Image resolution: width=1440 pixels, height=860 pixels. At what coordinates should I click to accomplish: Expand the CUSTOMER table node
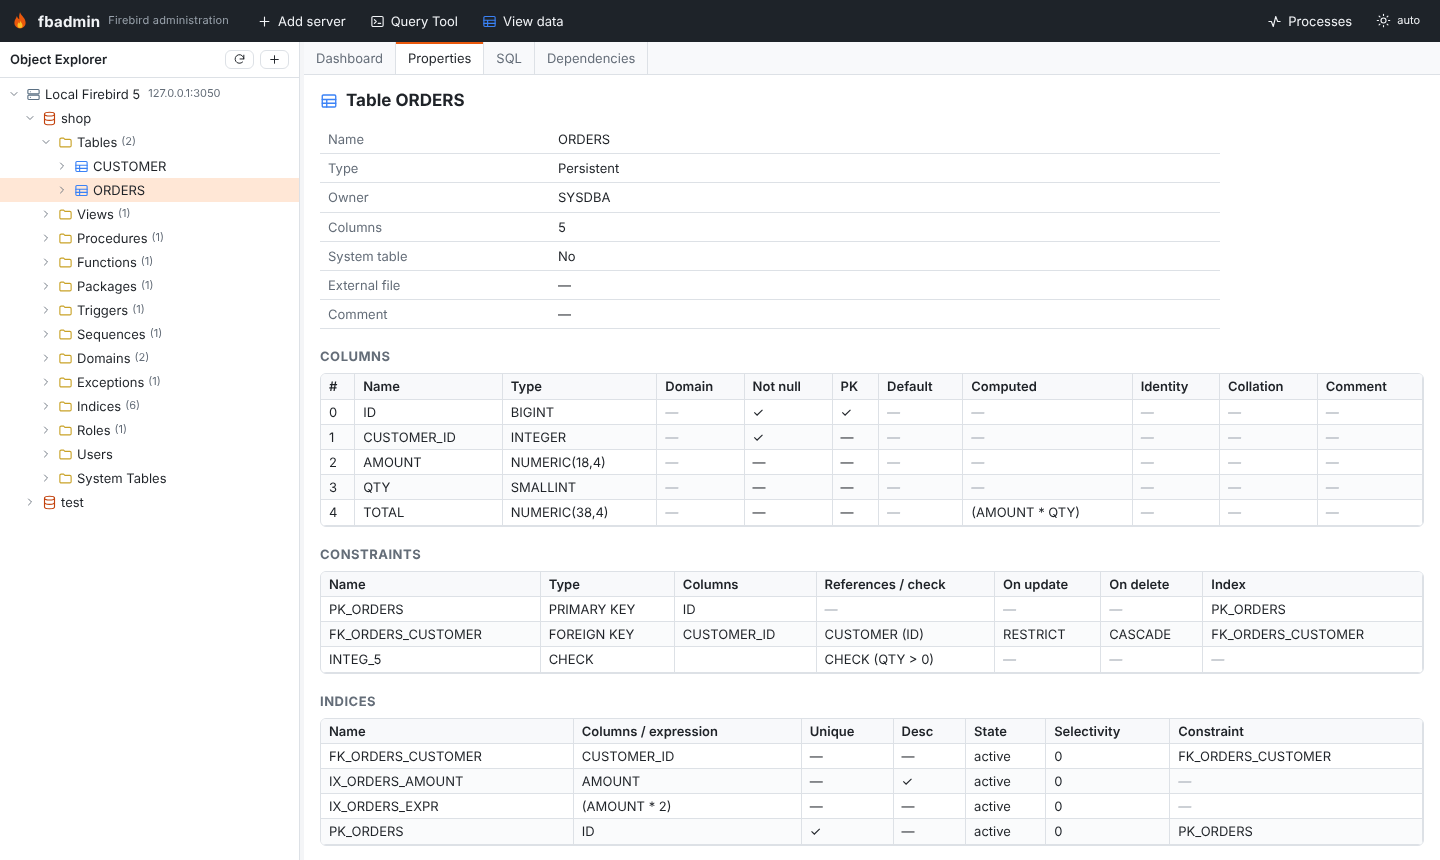pyautogui.click(x=62, y=166)
